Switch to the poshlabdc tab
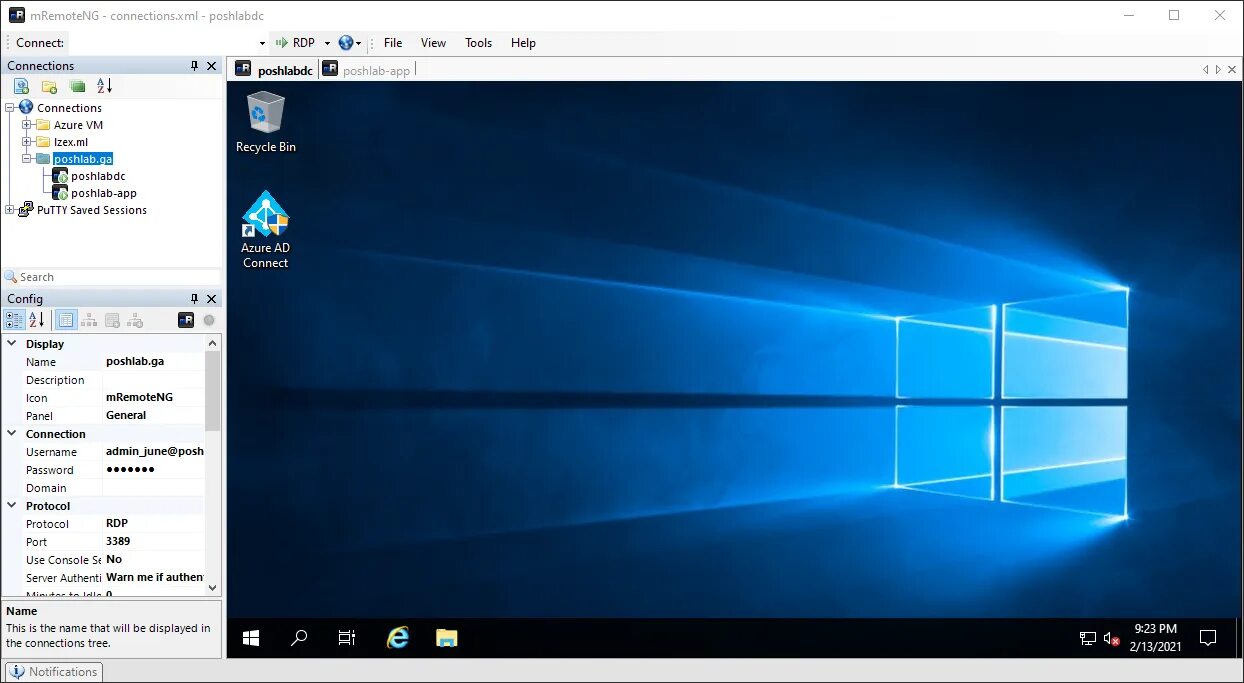 274,70
